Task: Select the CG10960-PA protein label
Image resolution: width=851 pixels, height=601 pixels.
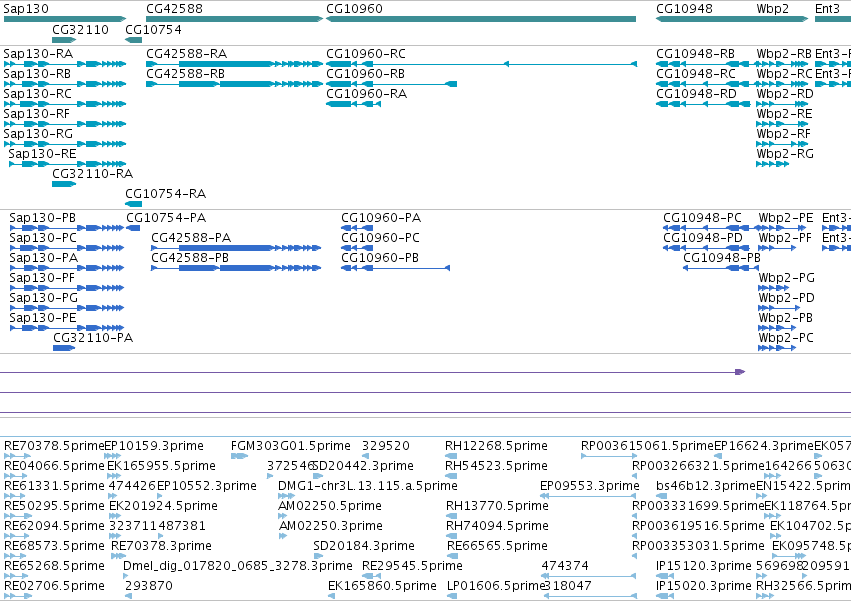Action: click(x=381, y=218)
